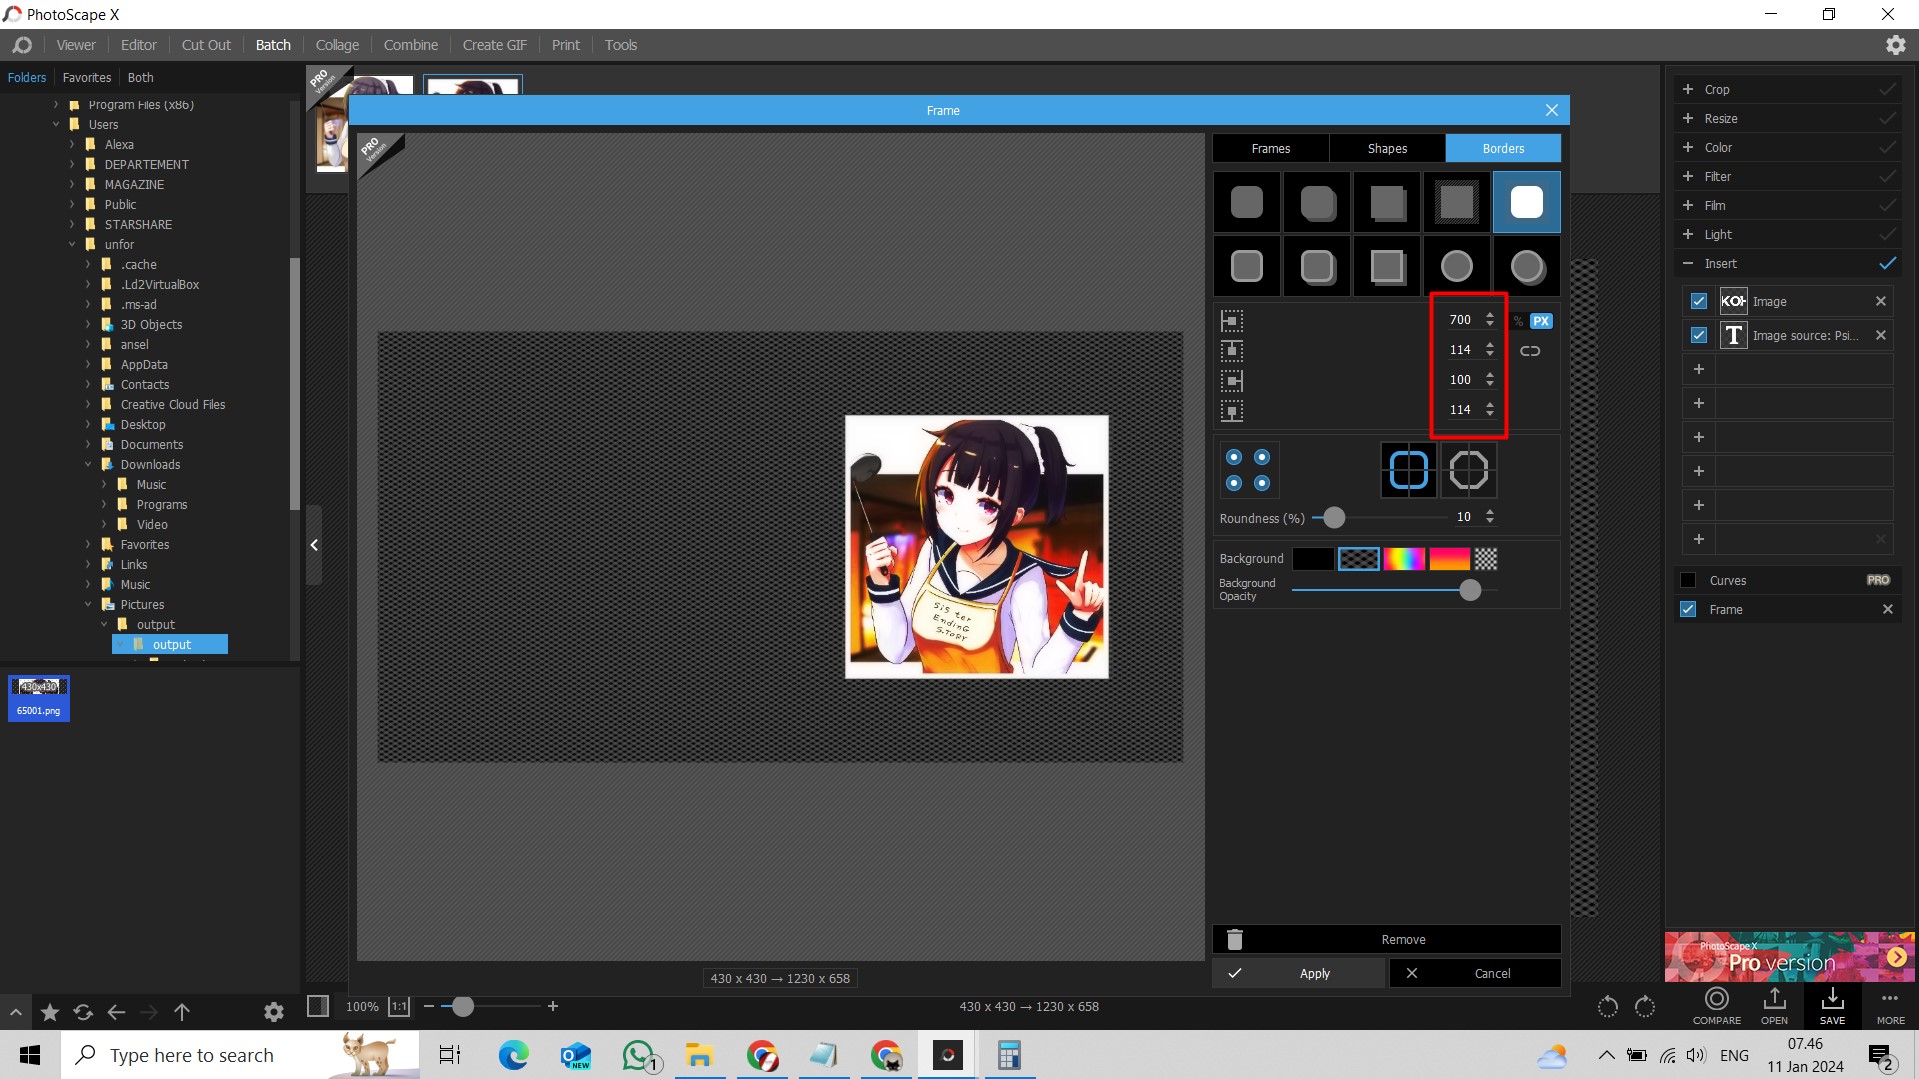
Task: Uncheck the Frame checkbox
Action: 1688,609
